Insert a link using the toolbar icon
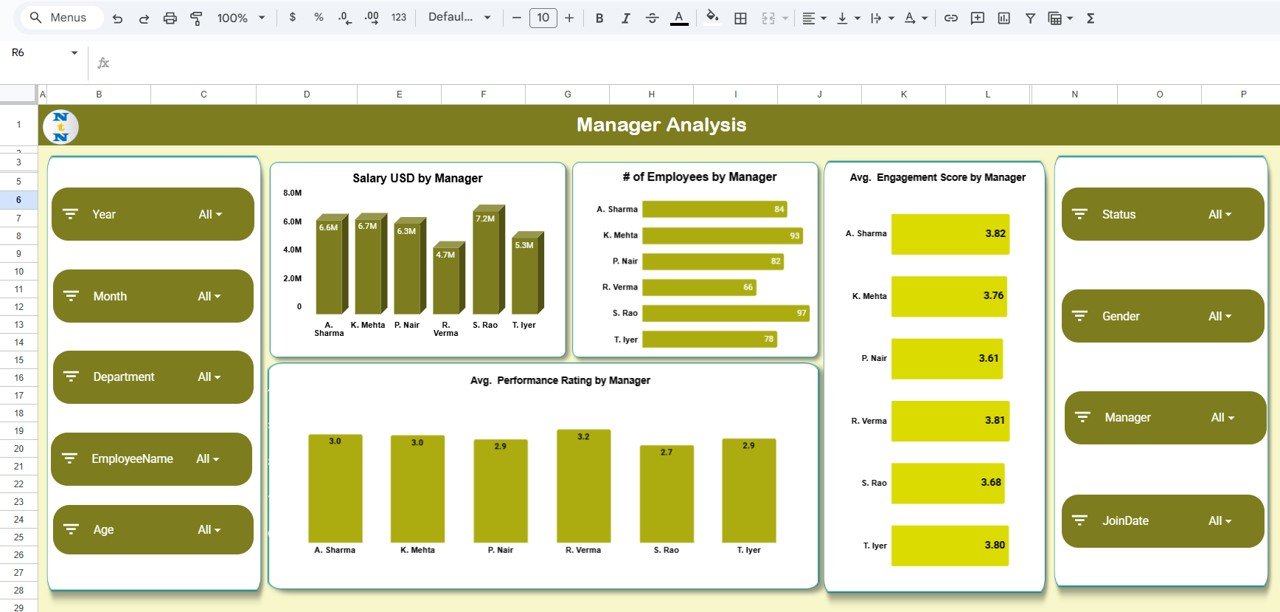The image size is (1280, 612). (x=951, y=18)
